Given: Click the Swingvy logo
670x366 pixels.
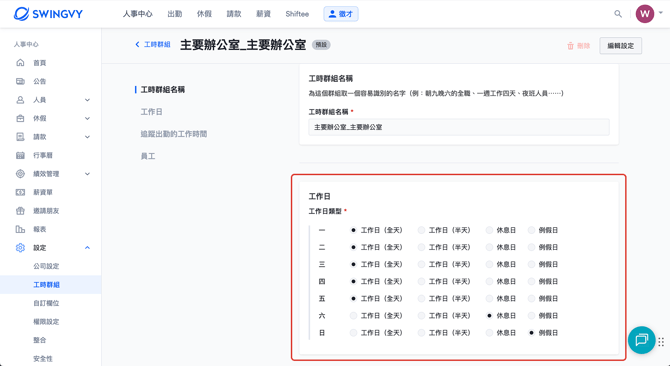Looking at the screenshot, I should (x=48, y=14).
